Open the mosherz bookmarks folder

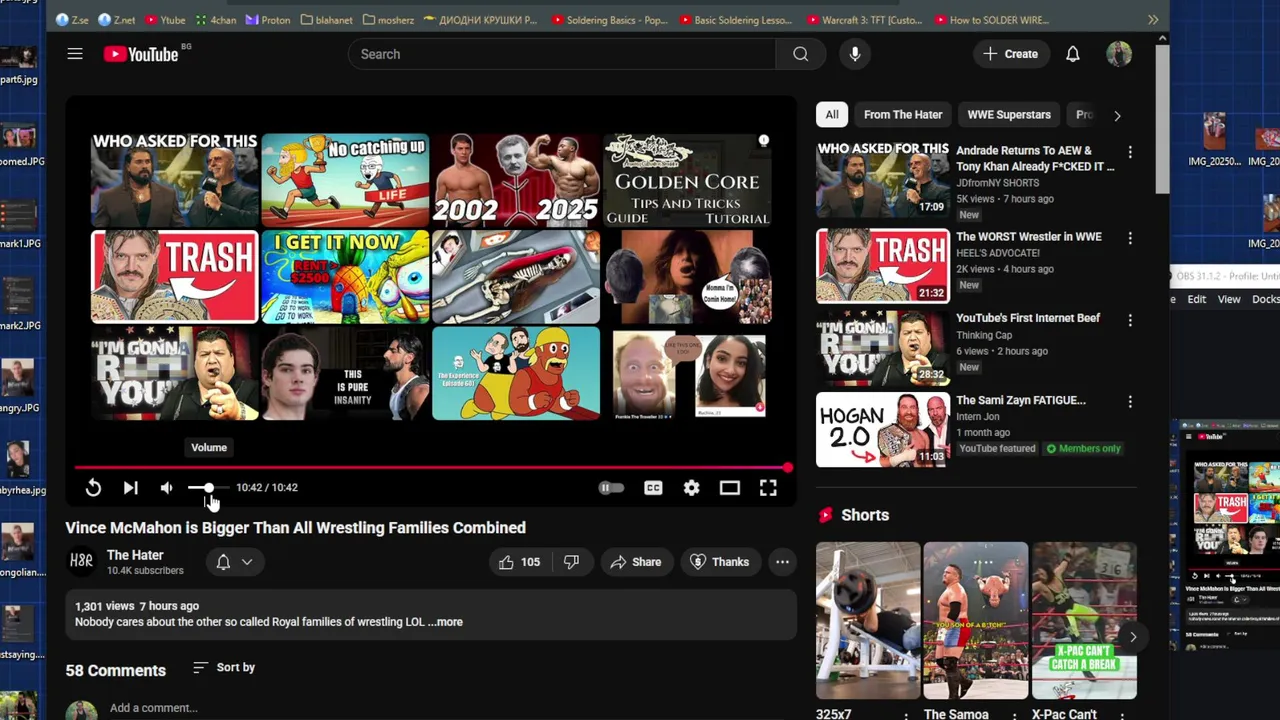(x=388, y=20)
